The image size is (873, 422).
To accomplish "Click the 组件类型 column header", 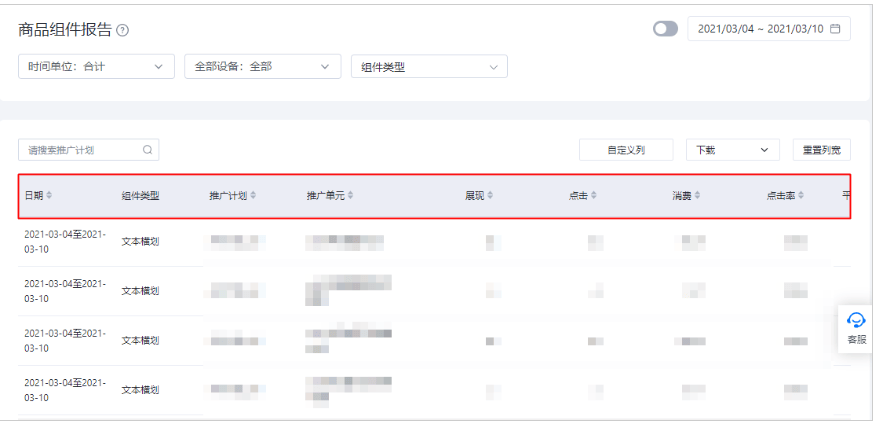I will 140,195.
